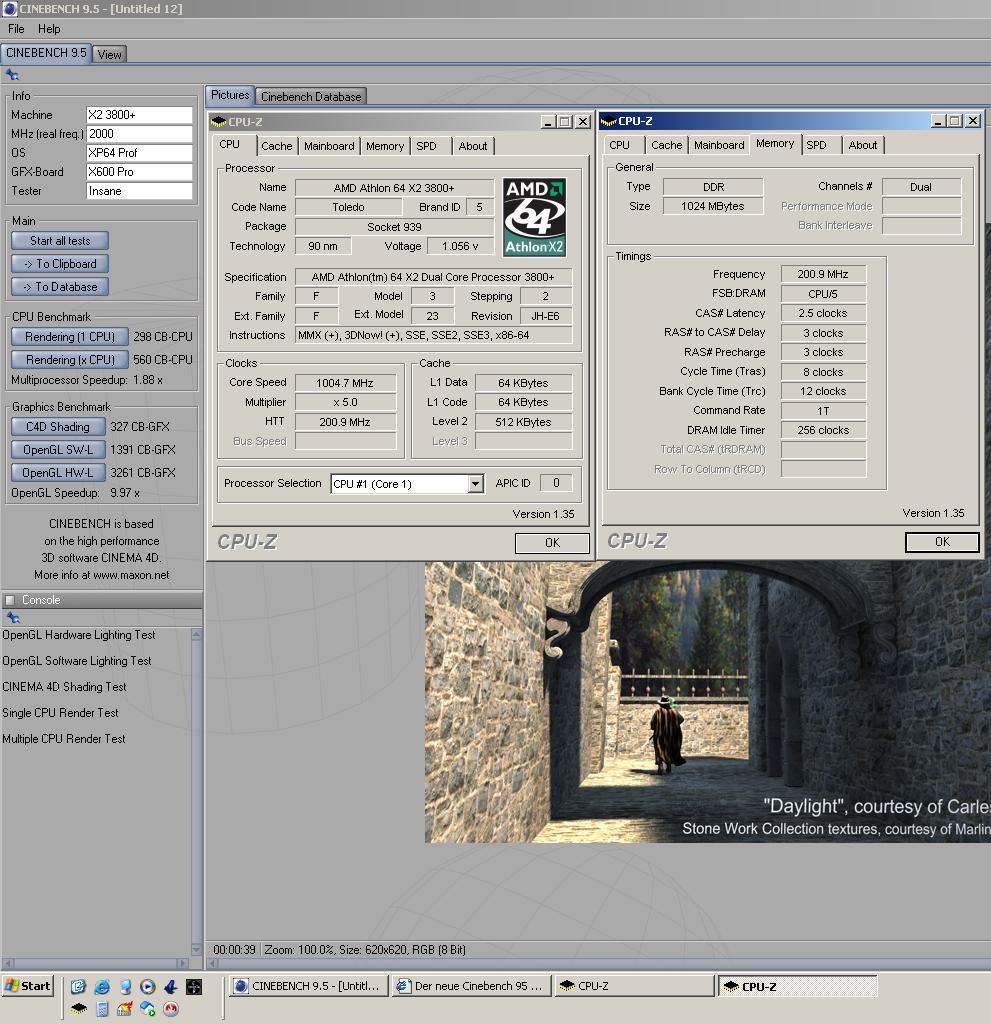This screenshot has height=1024, width=991.
Task: Run the Rendering (1 CPU) benchmark
Action: point(69,337)
